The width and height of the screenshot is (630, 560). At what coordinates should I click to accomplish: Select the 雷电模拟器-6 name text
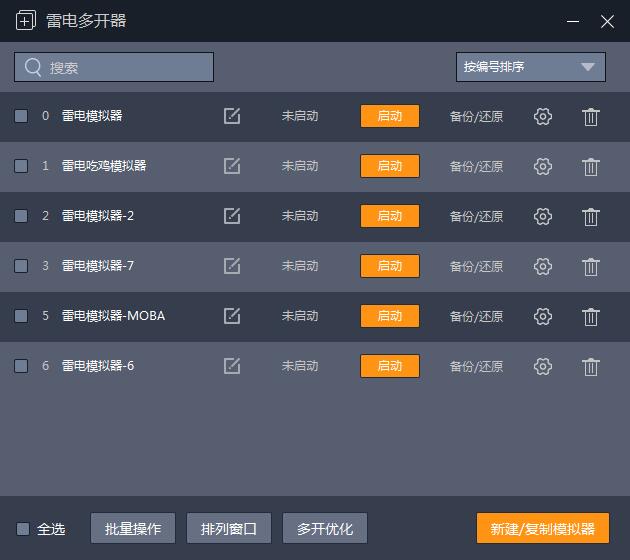point(98,366)
